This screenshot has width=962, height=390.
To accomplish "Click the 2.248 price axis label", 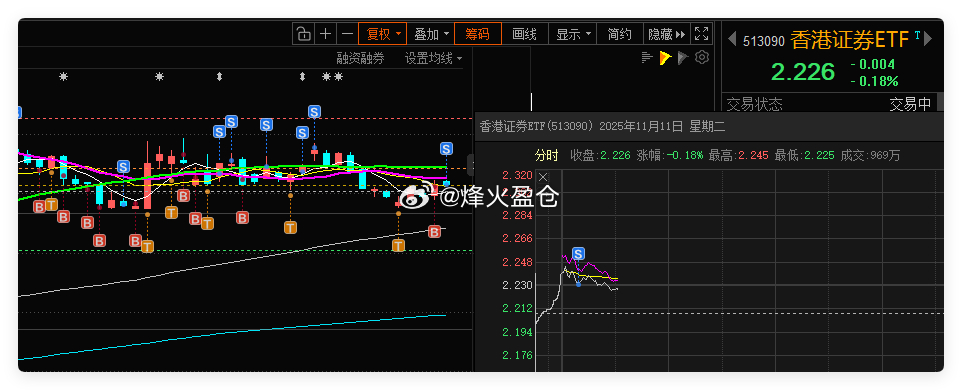I will [x=517, y=262].
